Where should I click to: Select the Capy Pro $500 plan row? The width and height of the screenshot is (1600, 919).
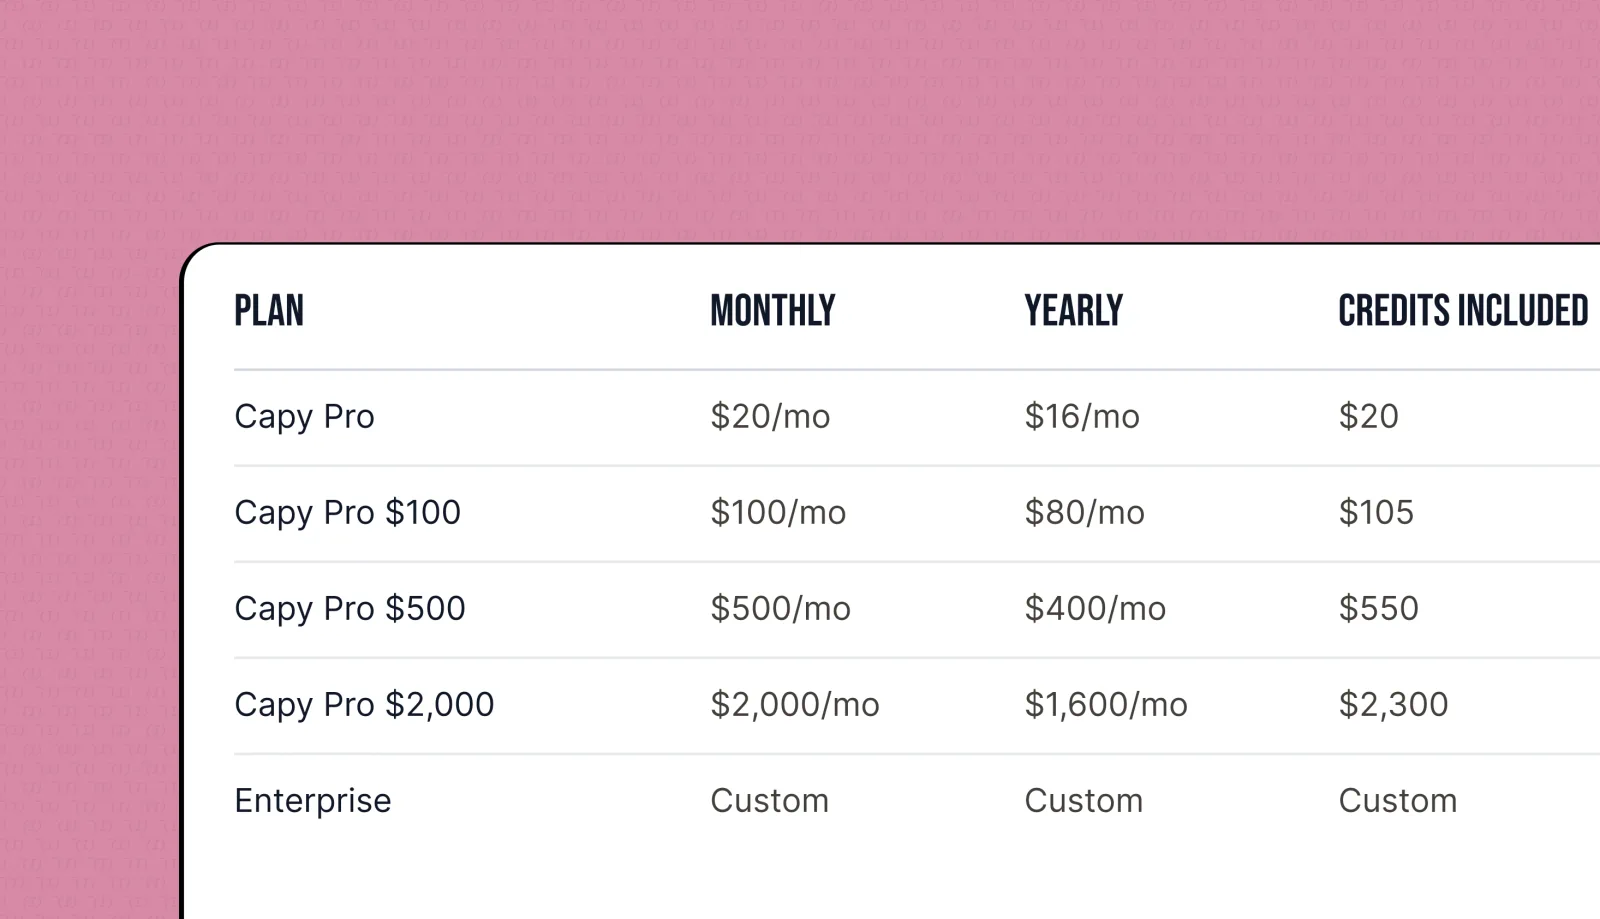tap(917, 609)
